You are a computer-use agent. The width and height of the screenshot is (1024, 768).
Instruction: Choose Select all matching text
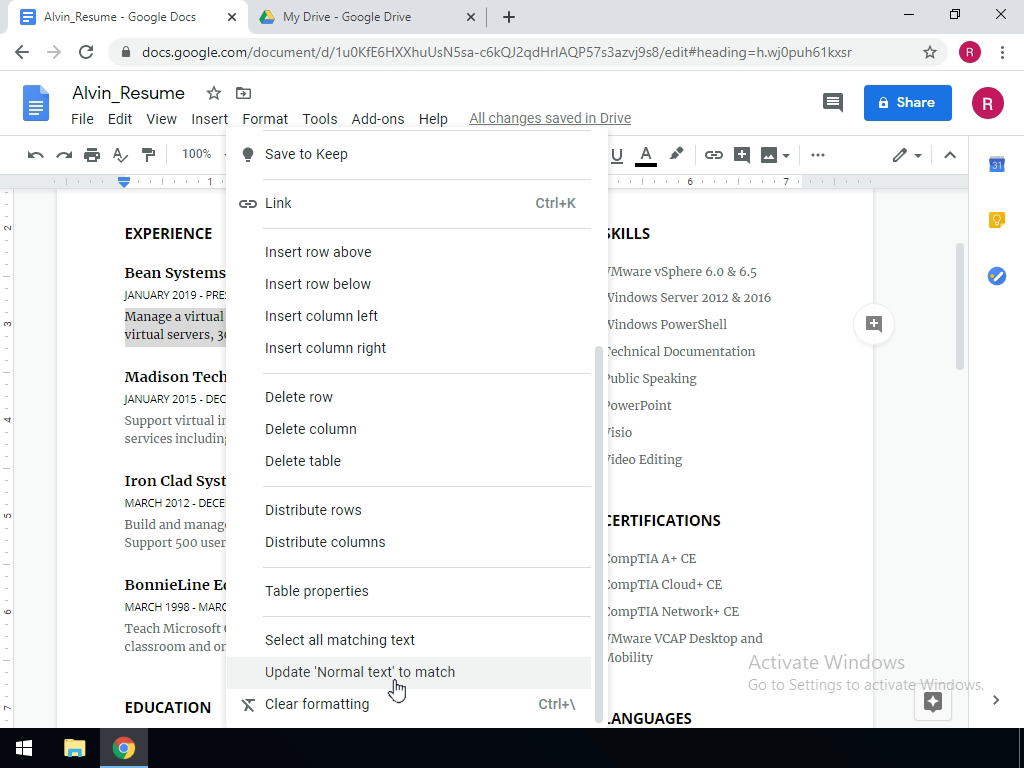pyautogui.click(x=409, y=640)
